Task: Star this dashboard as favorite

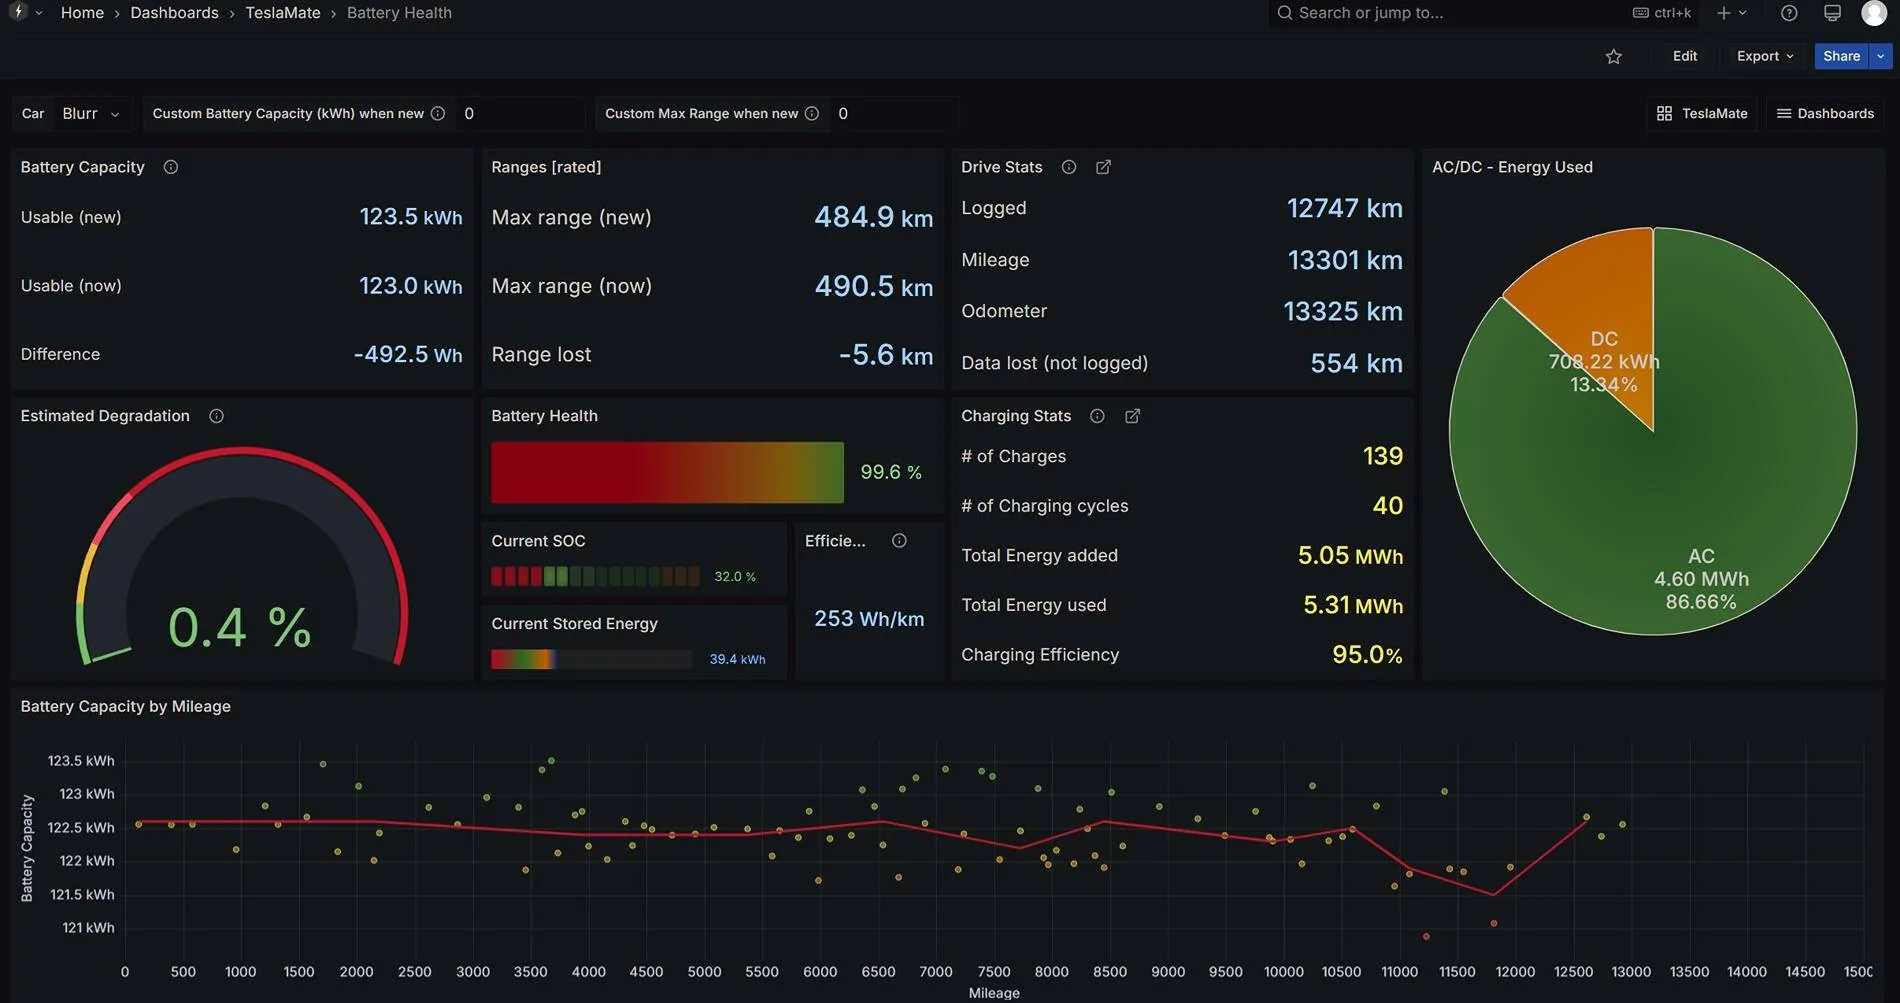Action: pos(1613,57)
